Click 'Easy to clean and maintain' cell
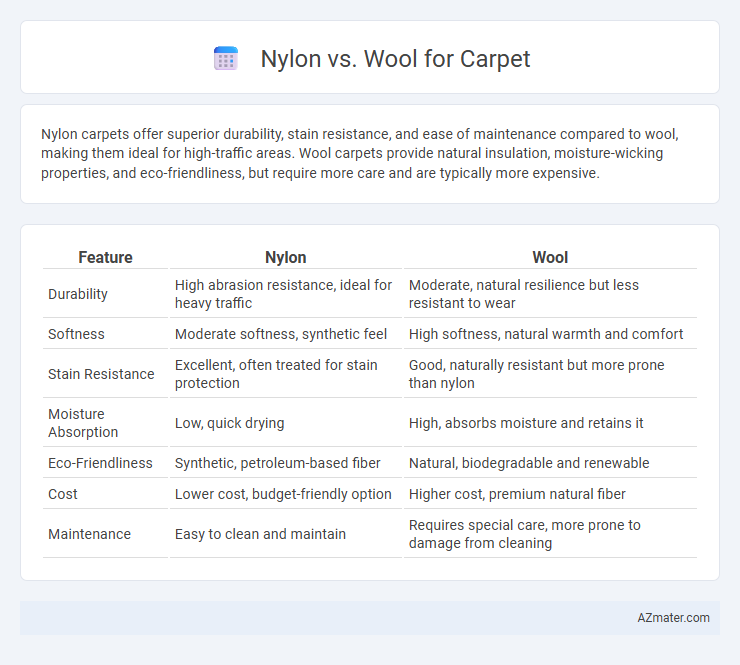The width and height of the screenshot is (740, 665). point(286,534)
